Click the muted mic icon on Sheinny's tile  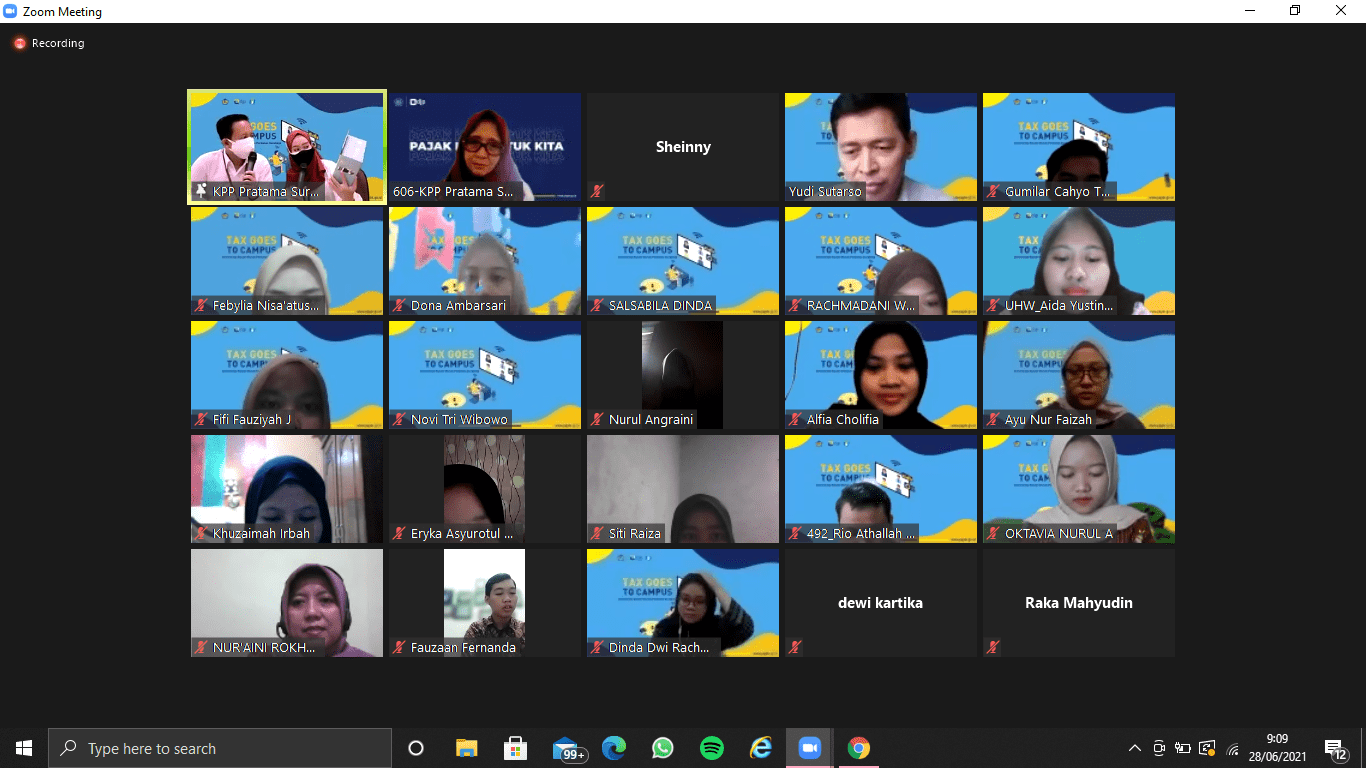597,191
